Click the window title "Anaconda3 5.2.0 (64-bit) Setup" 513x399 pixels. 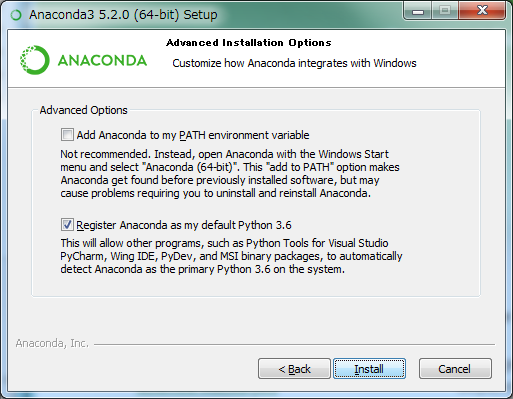click(123, 15)
